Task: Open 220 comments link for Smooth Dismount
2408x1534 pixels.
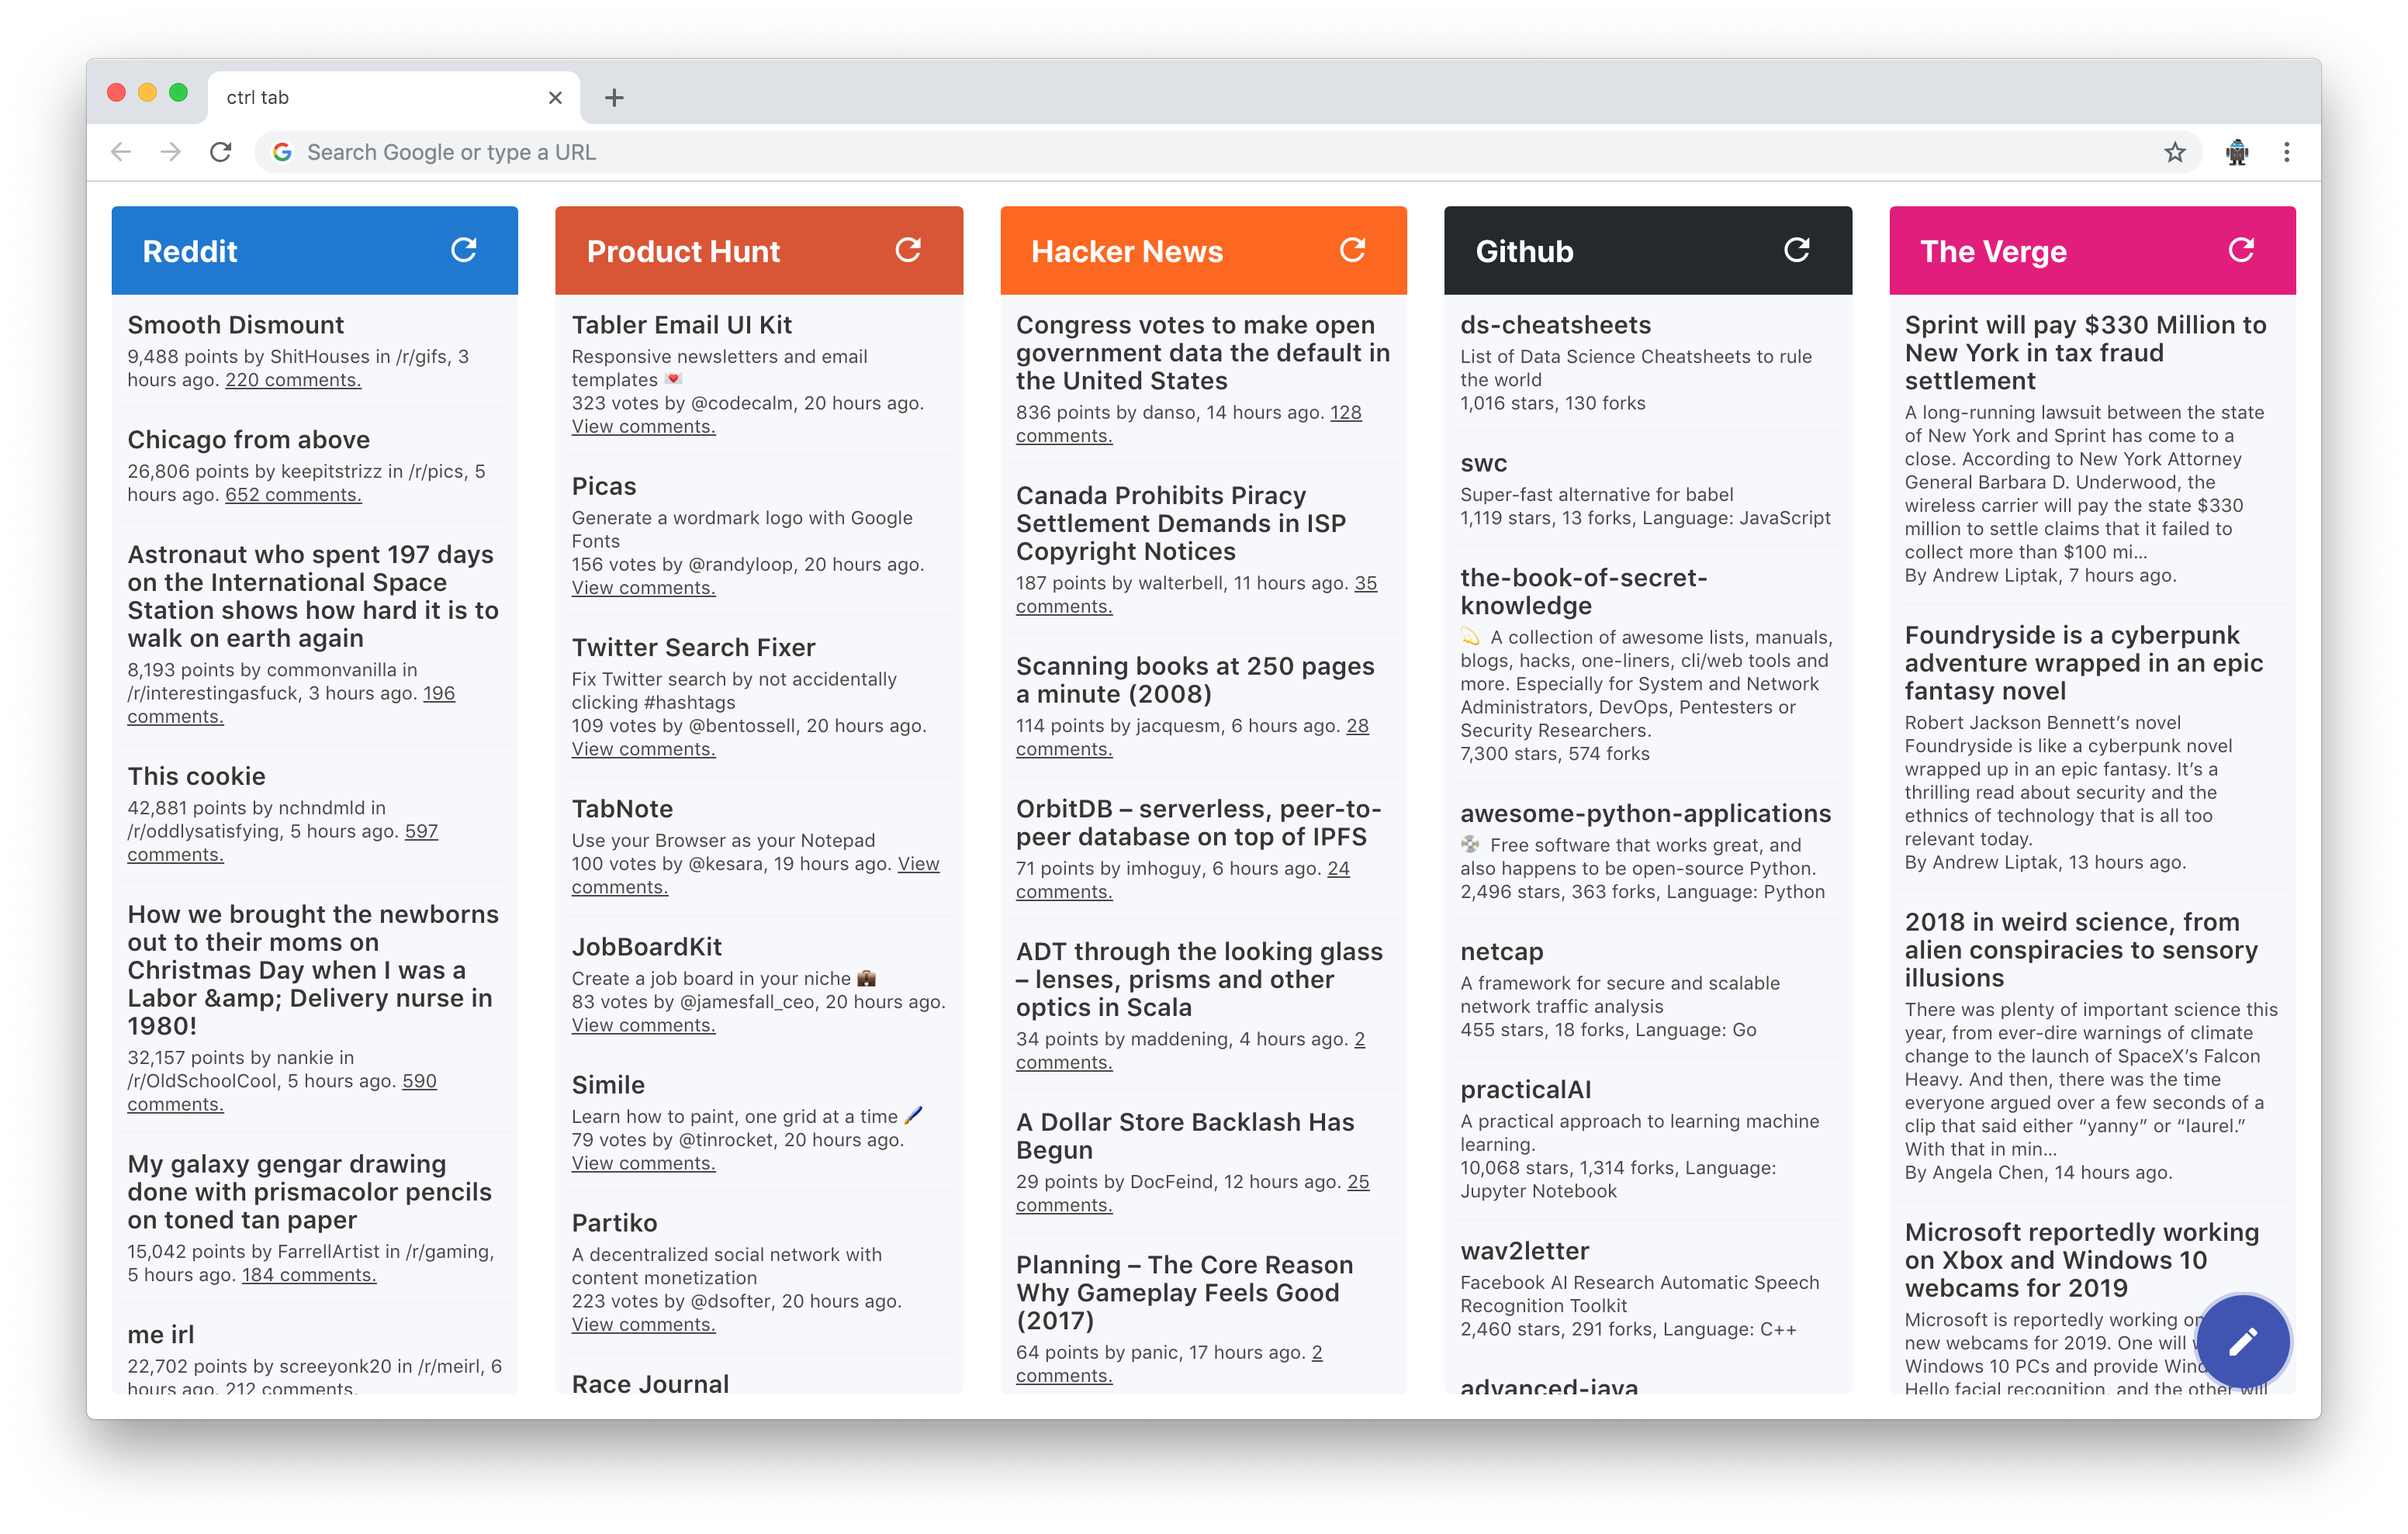Action: (293, 380)
